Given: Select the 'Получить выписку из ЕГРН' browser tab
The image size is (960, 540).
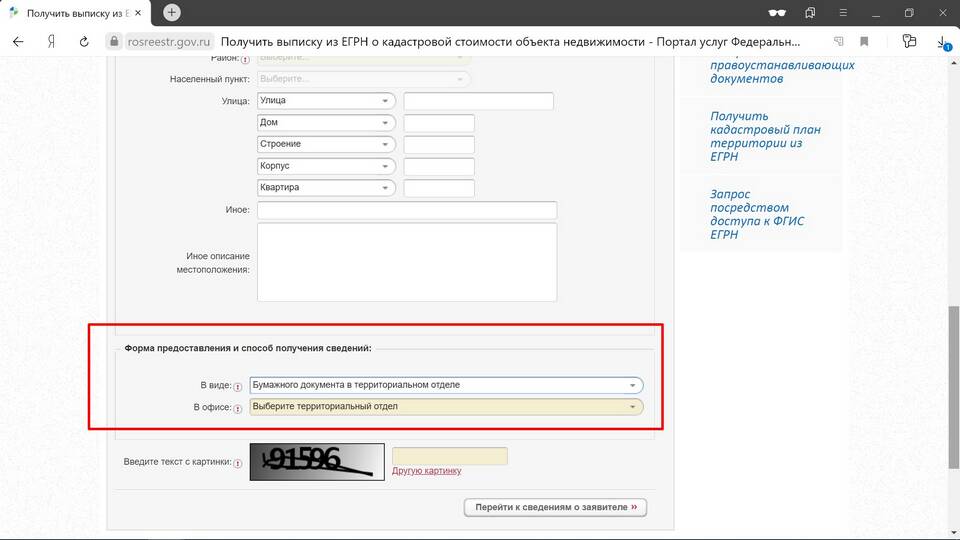Looking at the screenshot, I should click(x=80, y=13).
